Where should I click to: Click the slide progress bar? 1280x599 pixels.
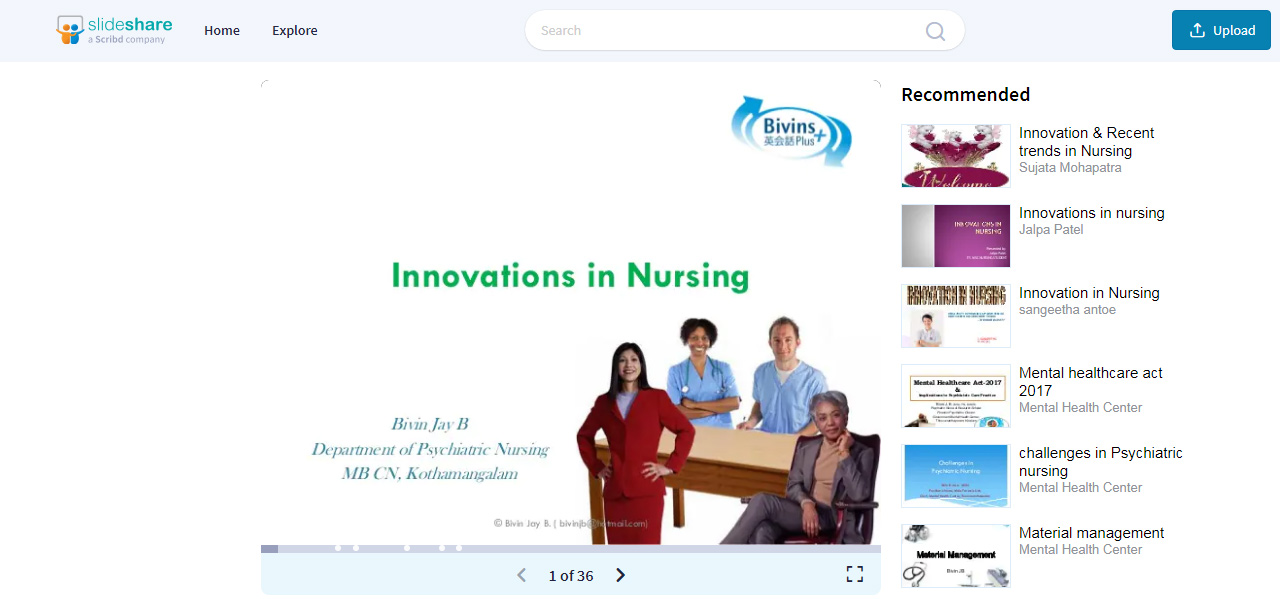click(x=571, y=549)
